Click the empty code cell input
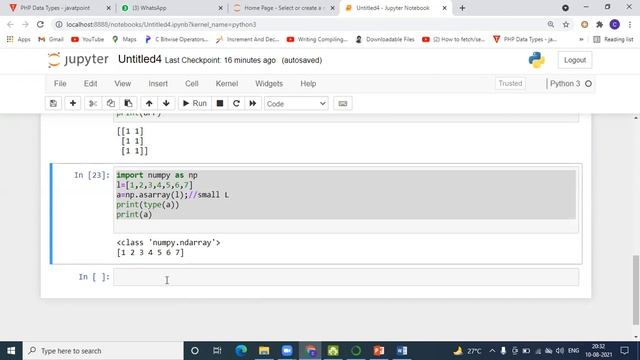The width and height of the screenshot is (640, 360). click(346, 277)
